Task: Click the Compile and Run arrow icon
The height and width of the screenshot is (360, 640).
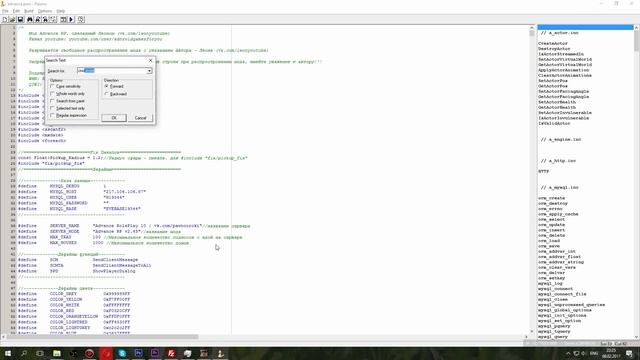Action: tap(71, 20)
